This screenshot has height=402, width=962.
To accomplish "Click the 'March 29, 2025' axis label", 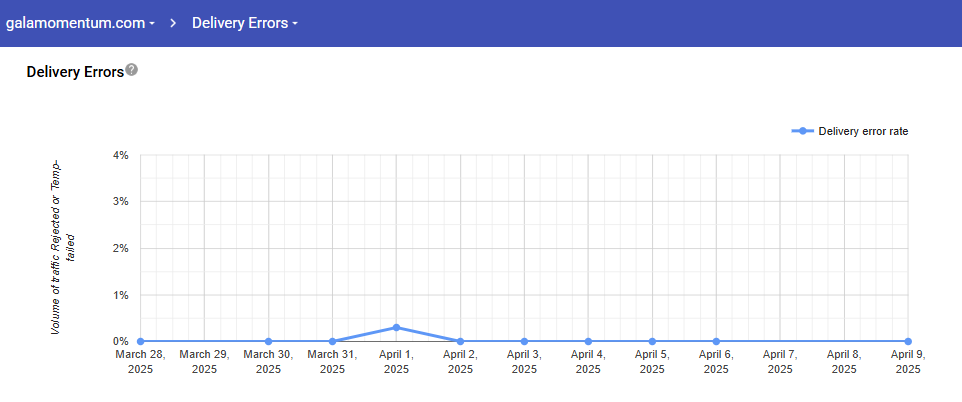I will (x=204, y=361).
